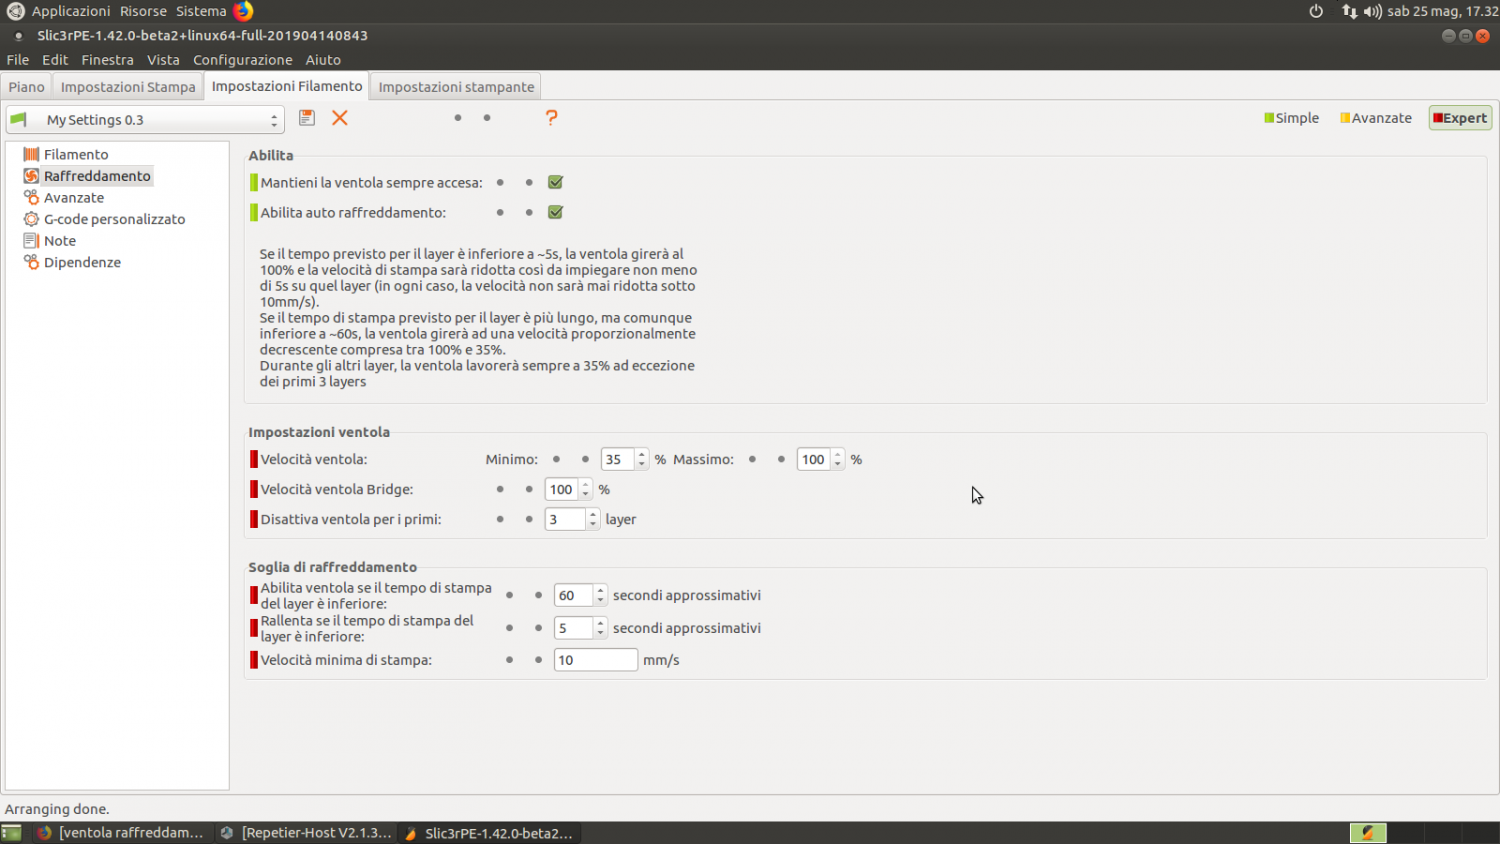The image size is (1500, 844).
Task: Select Dipendenze in the sidebar
Action: [x=82, y=262]
